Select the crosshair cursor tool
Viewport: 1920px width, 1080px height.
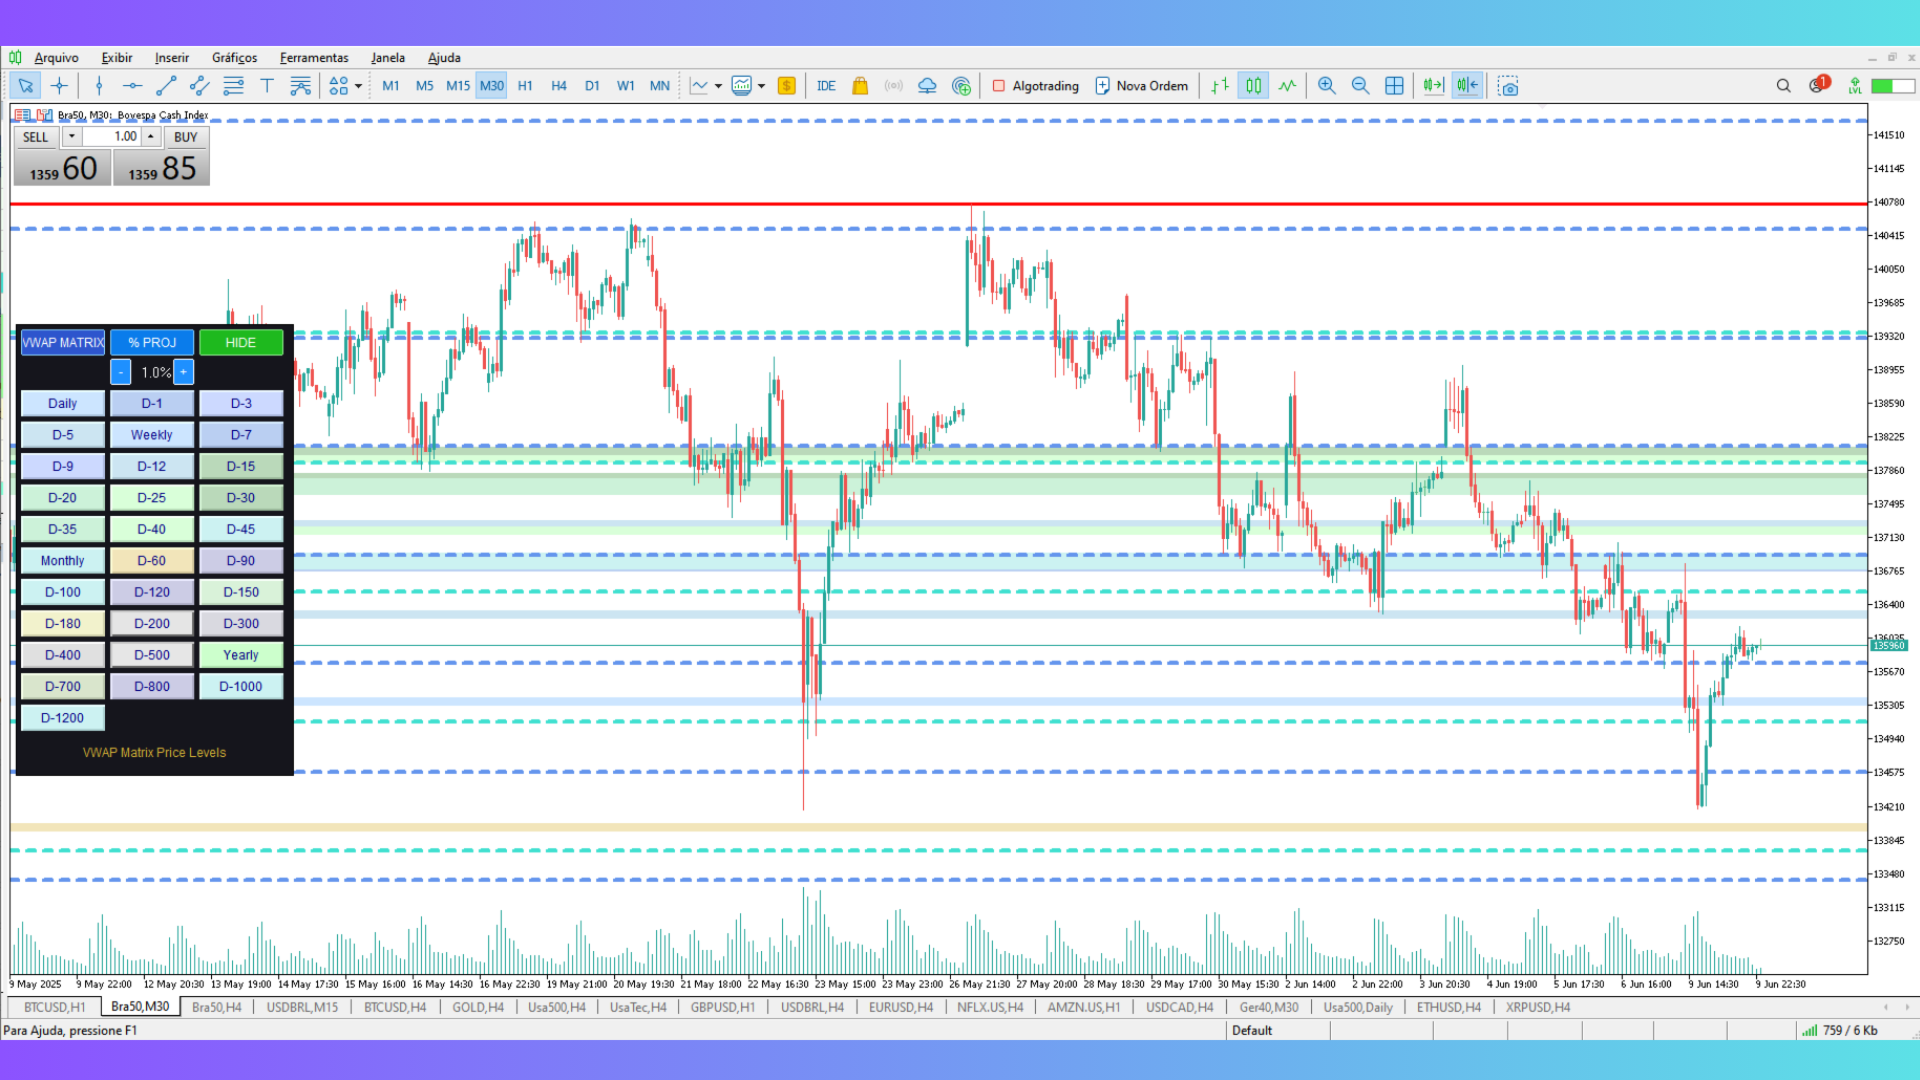point(59,86)
